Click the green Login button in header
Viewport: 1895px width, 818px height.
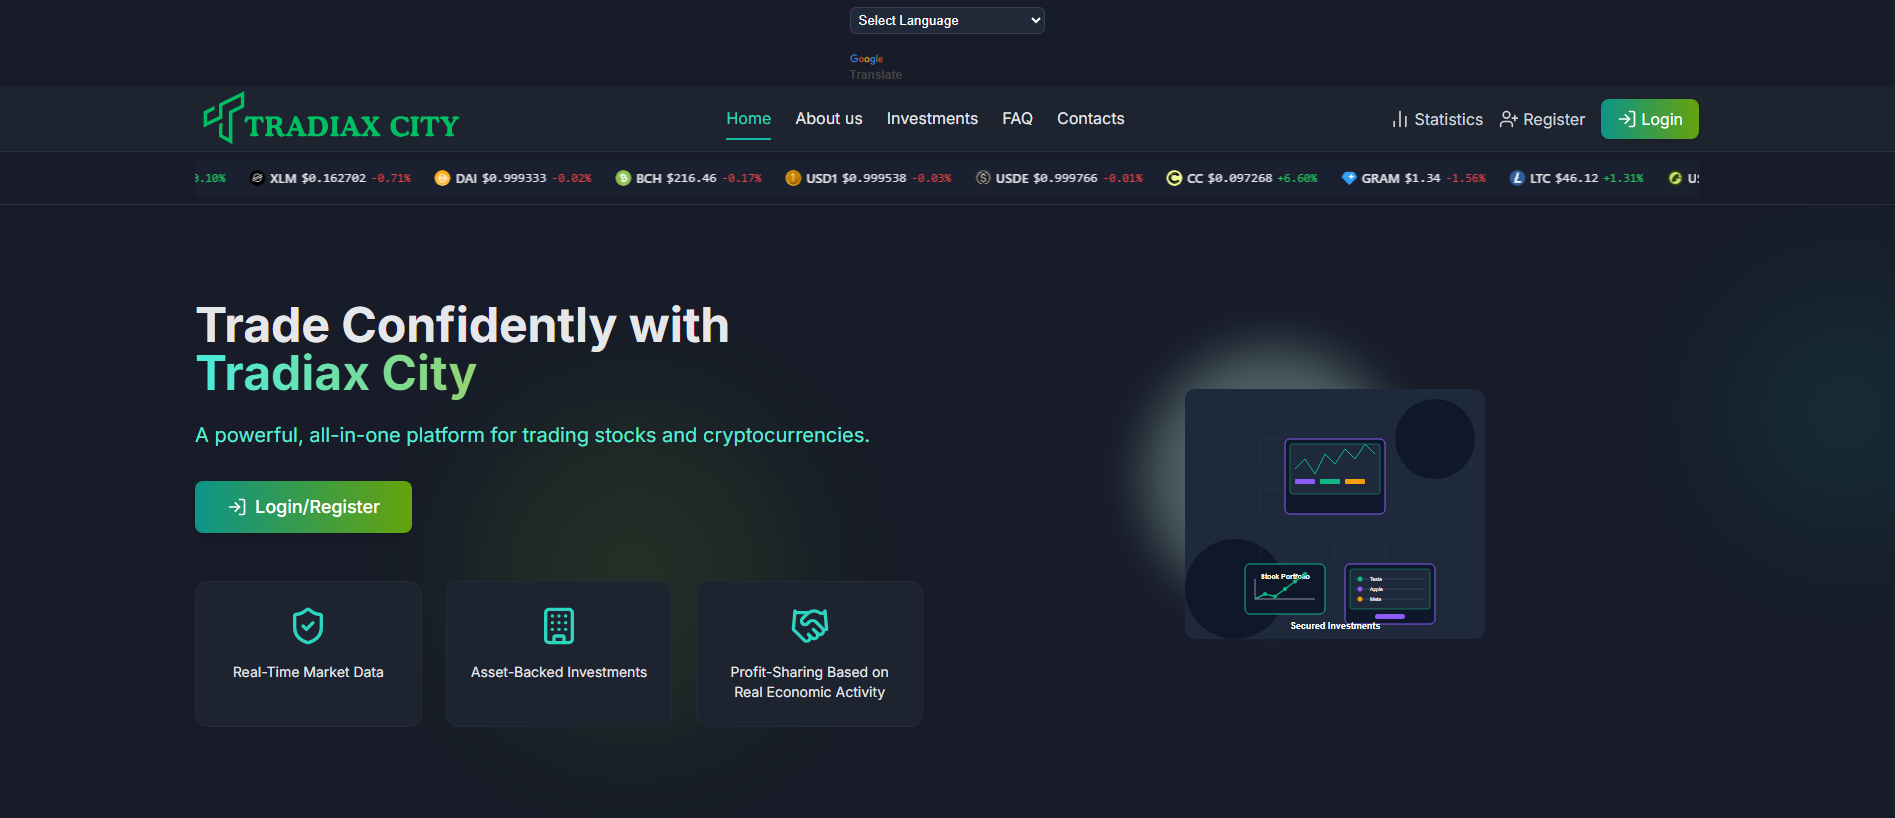(x=1650, y=119)
